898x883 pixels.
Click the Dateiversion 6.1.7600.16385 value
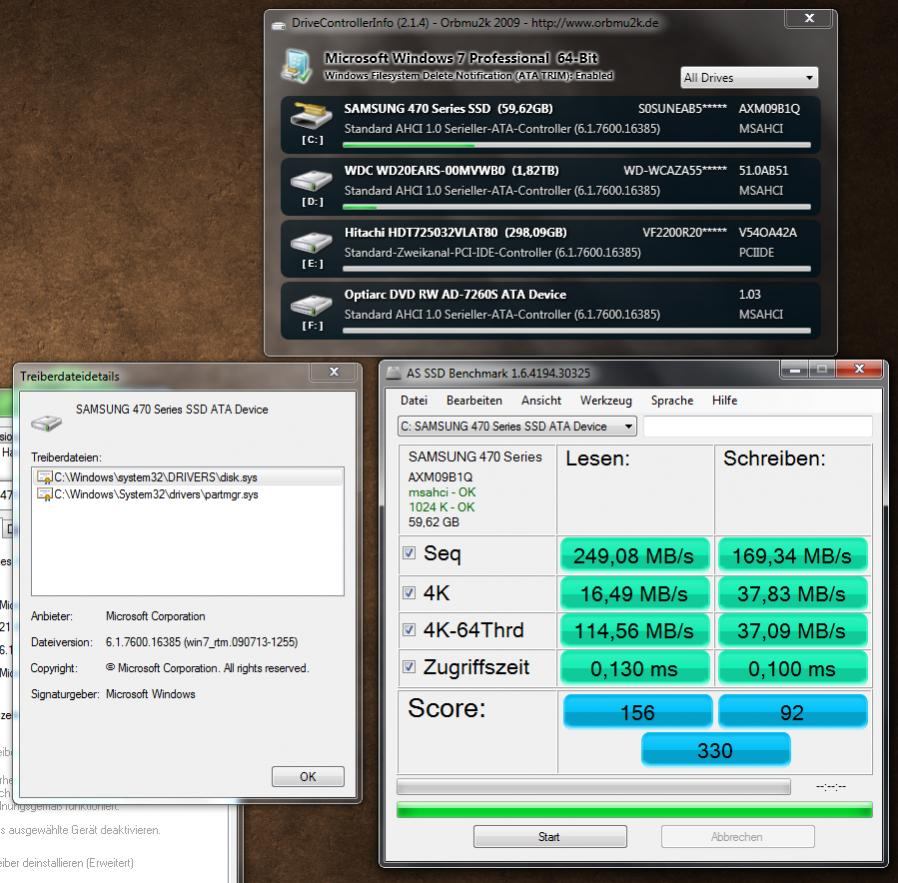202,642
